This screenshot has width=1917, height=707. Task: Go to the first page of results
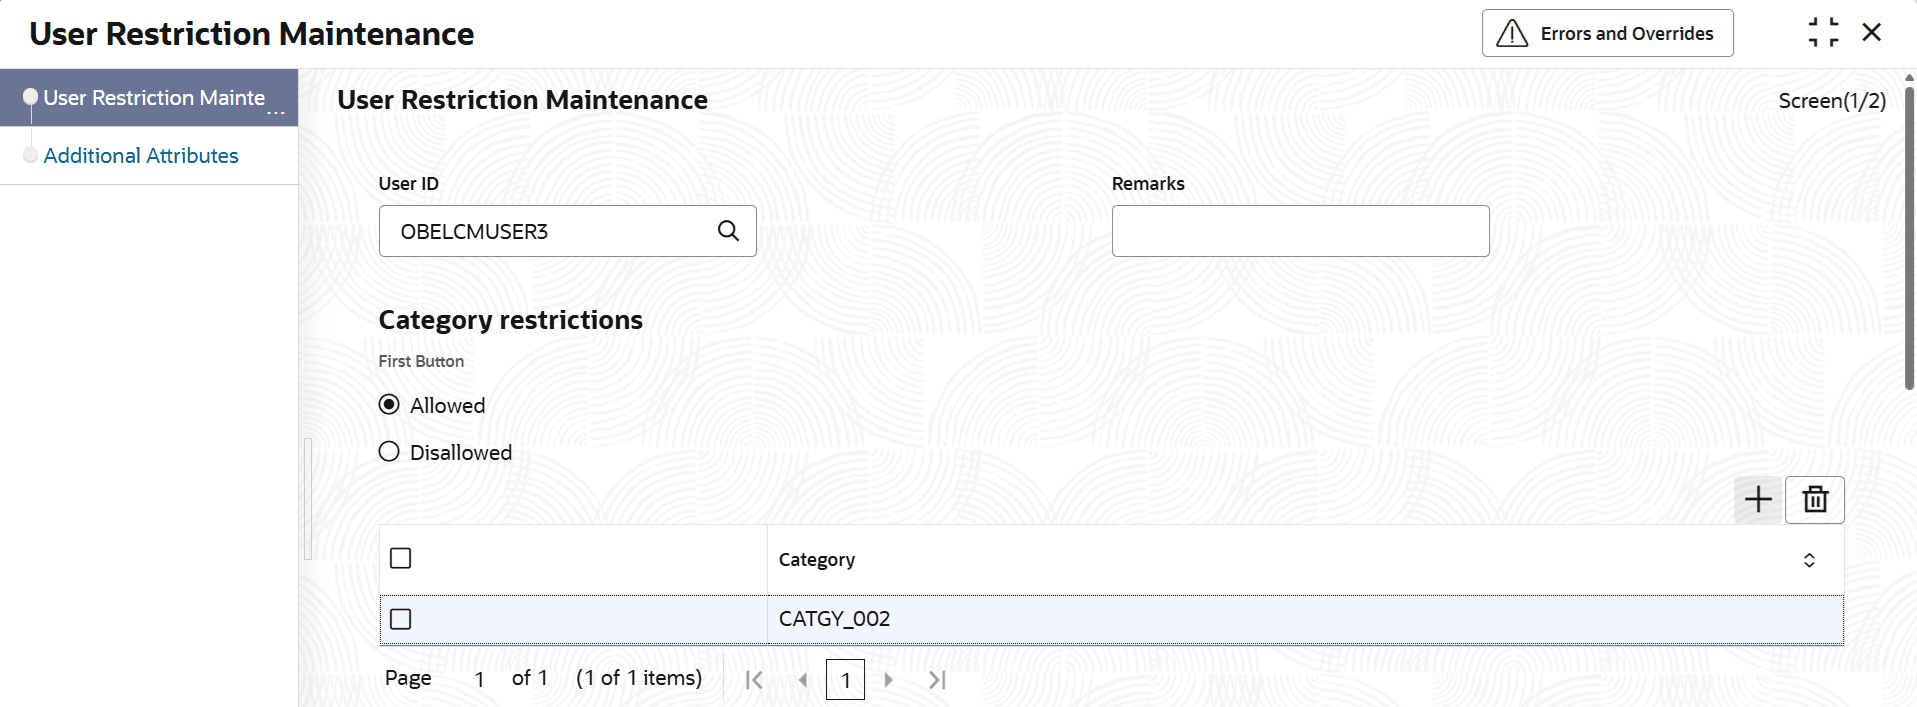tap(754, 680)
